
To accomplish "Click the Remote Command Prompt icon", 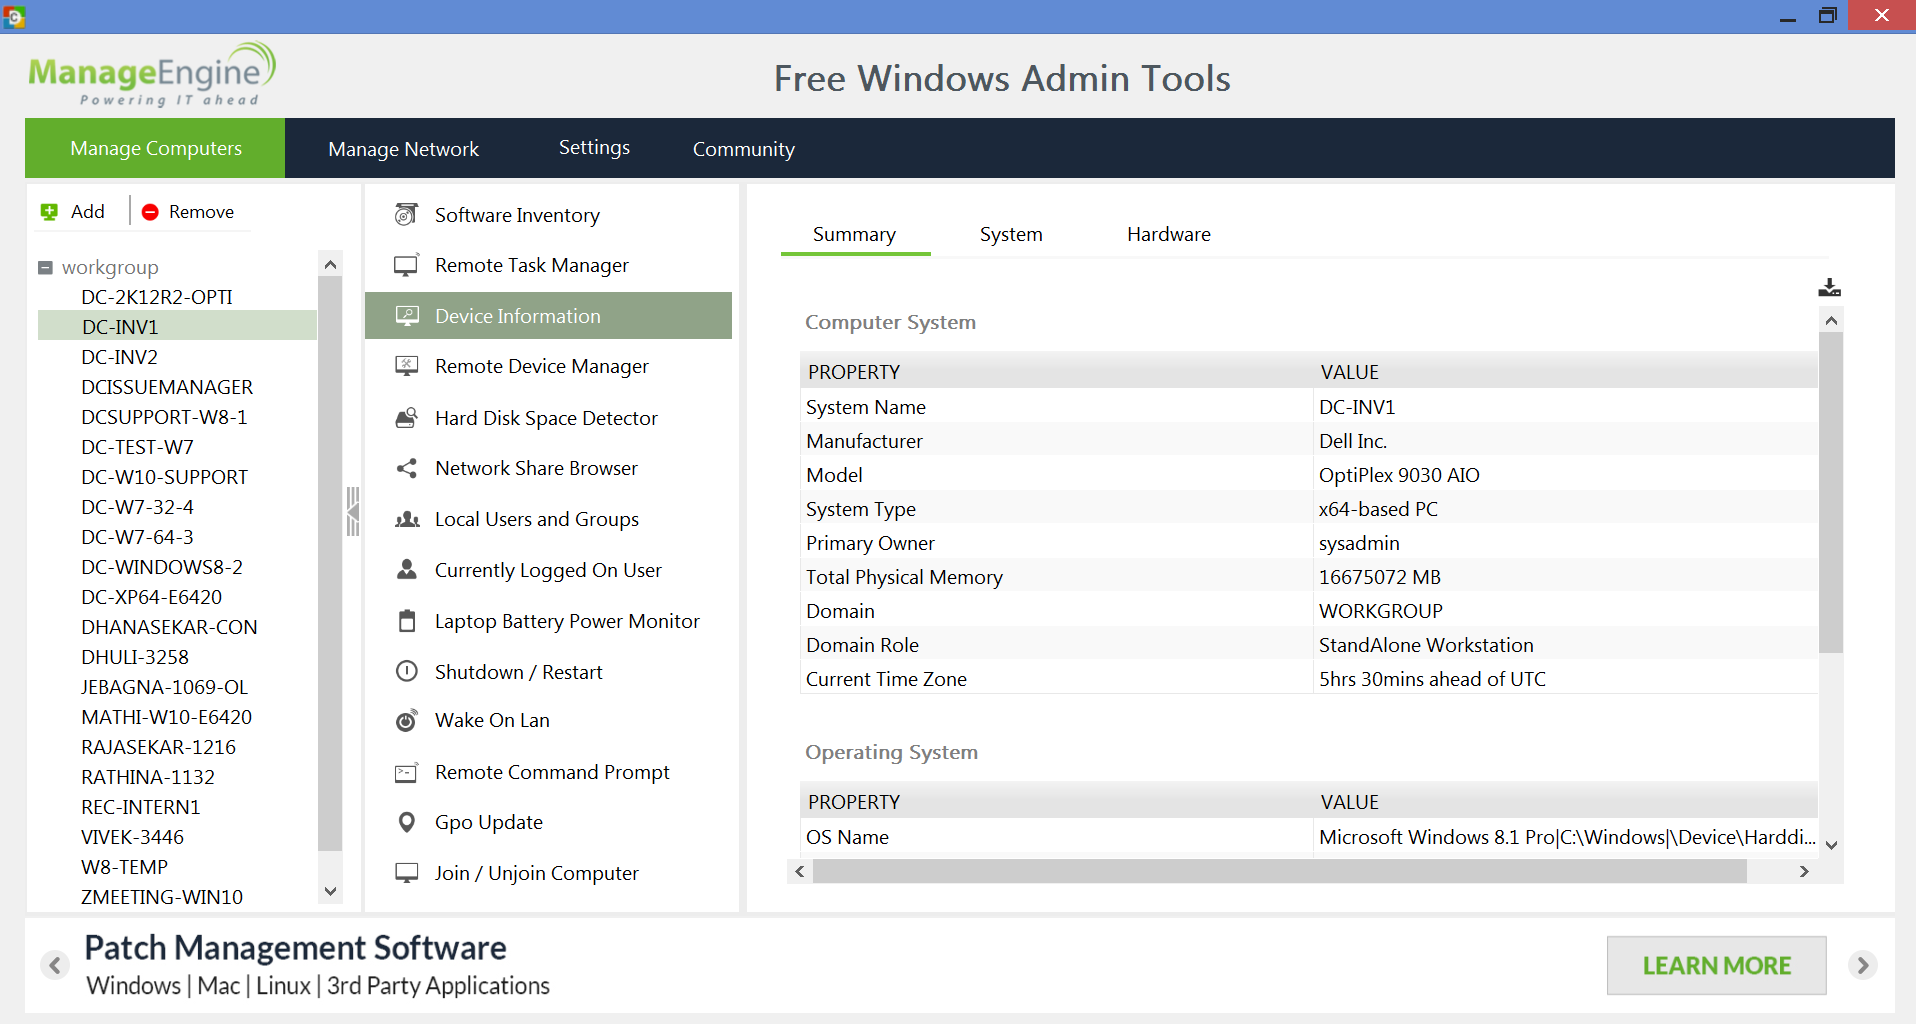I will [406, 772].
